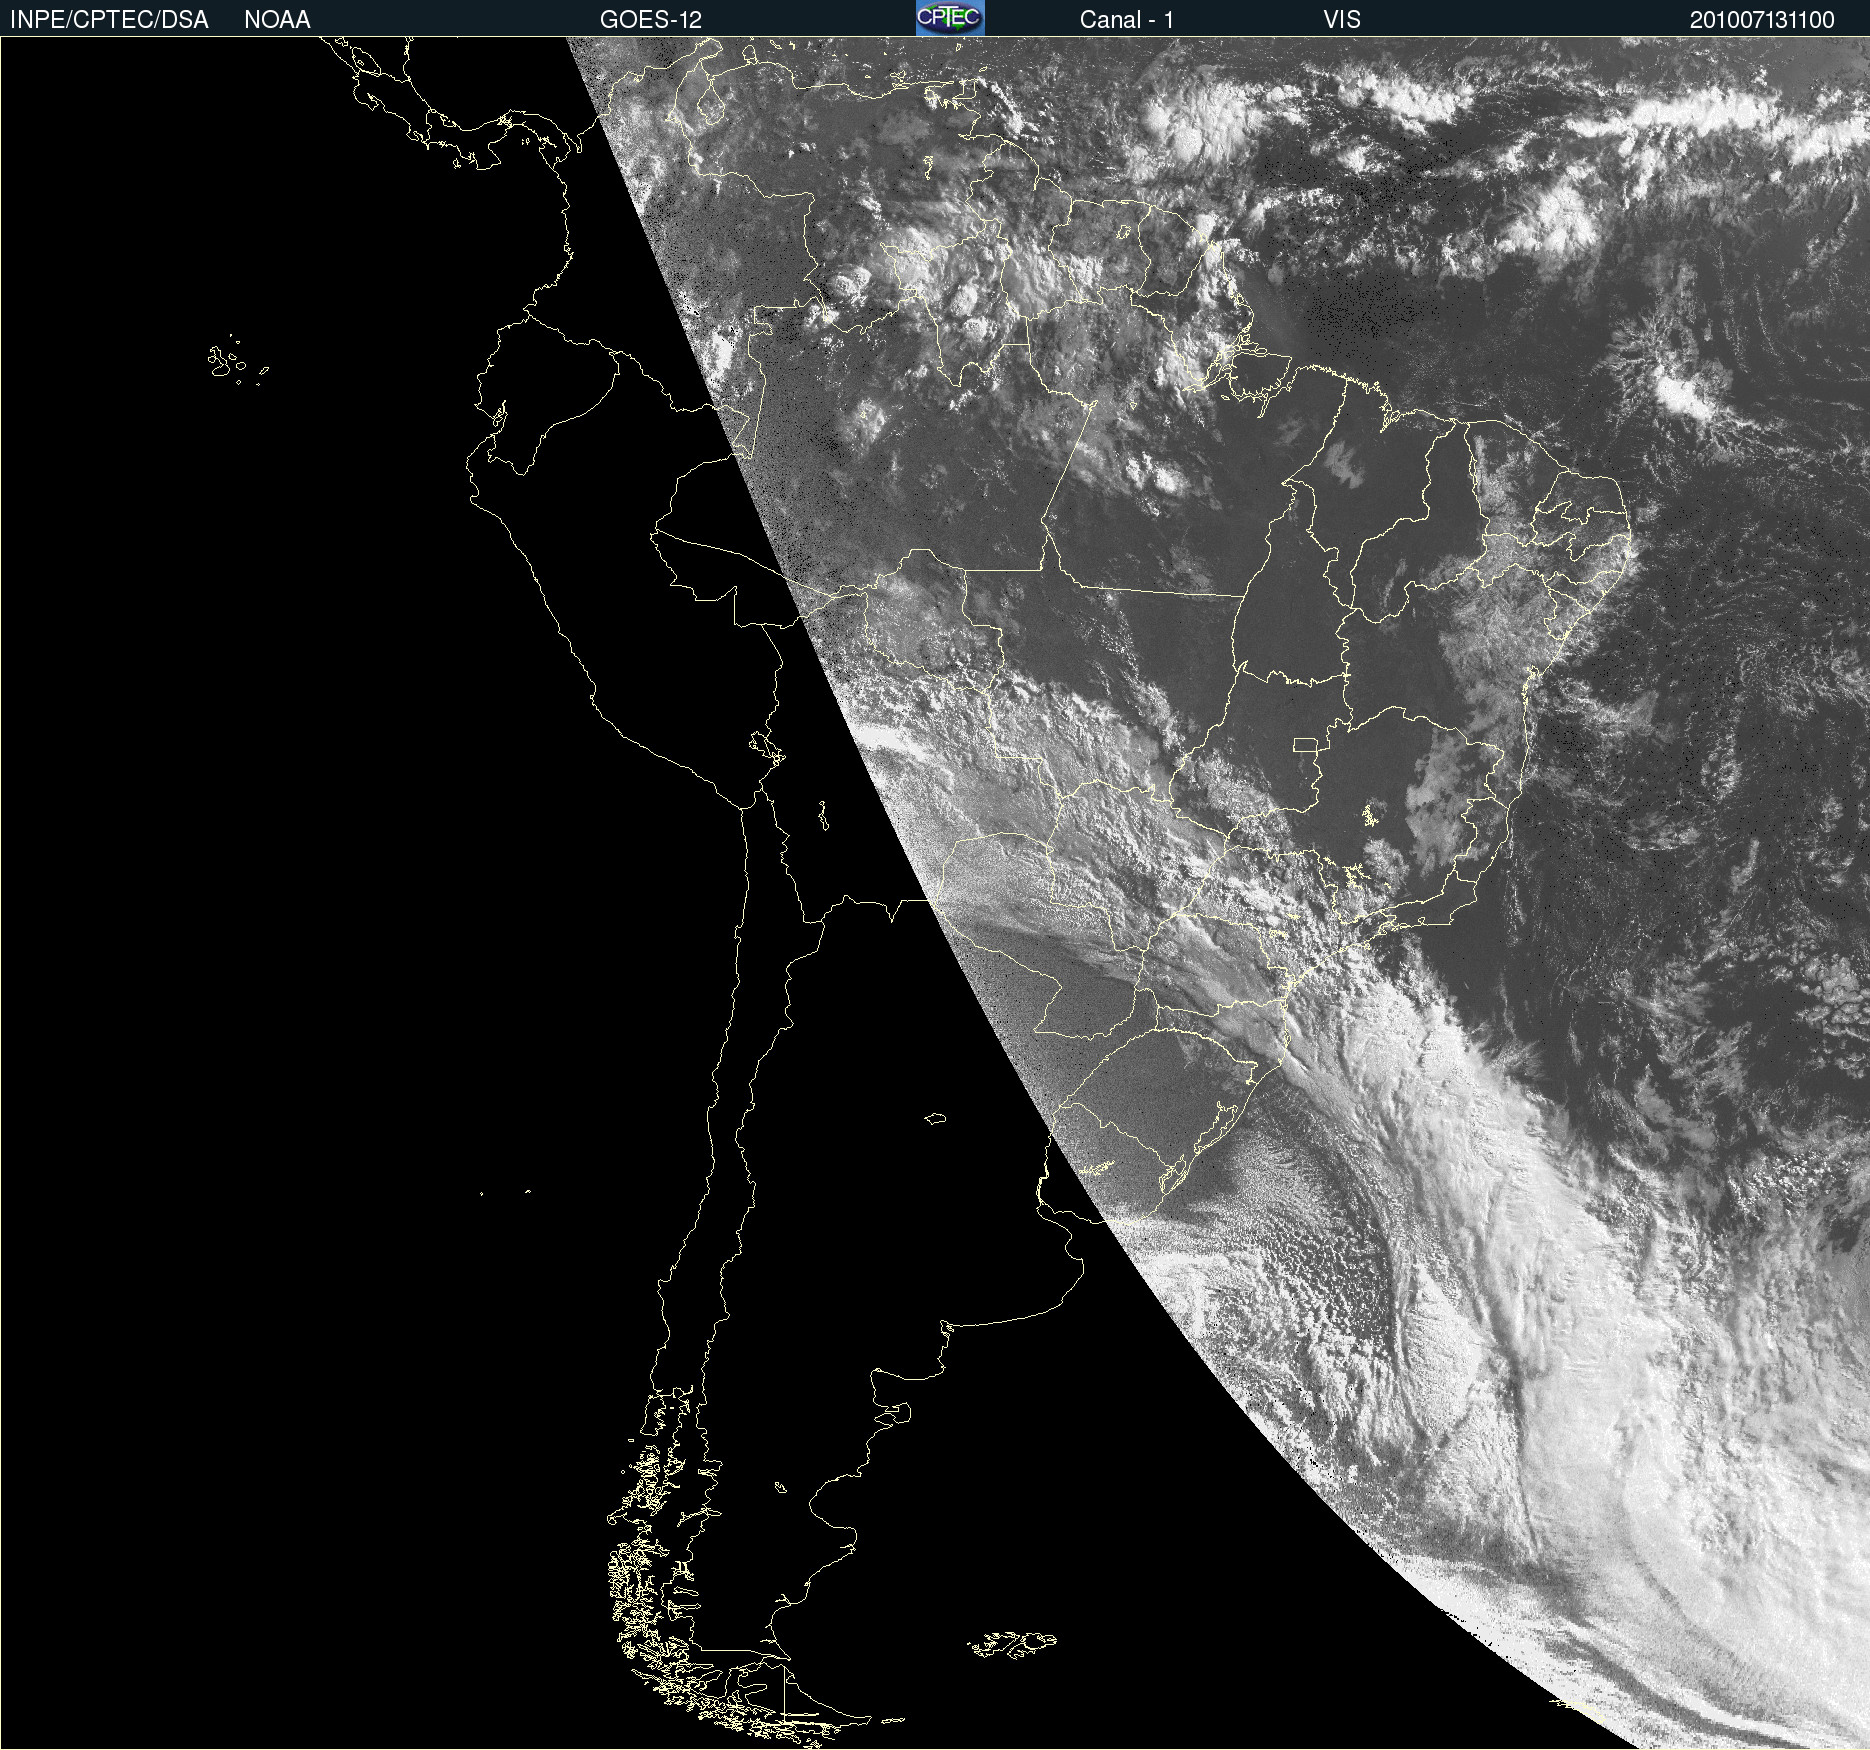Viewport: 1870px width, 1750px height.
Task: Click the CPTEC logo in the header
Action: click(x=950, y=18)
